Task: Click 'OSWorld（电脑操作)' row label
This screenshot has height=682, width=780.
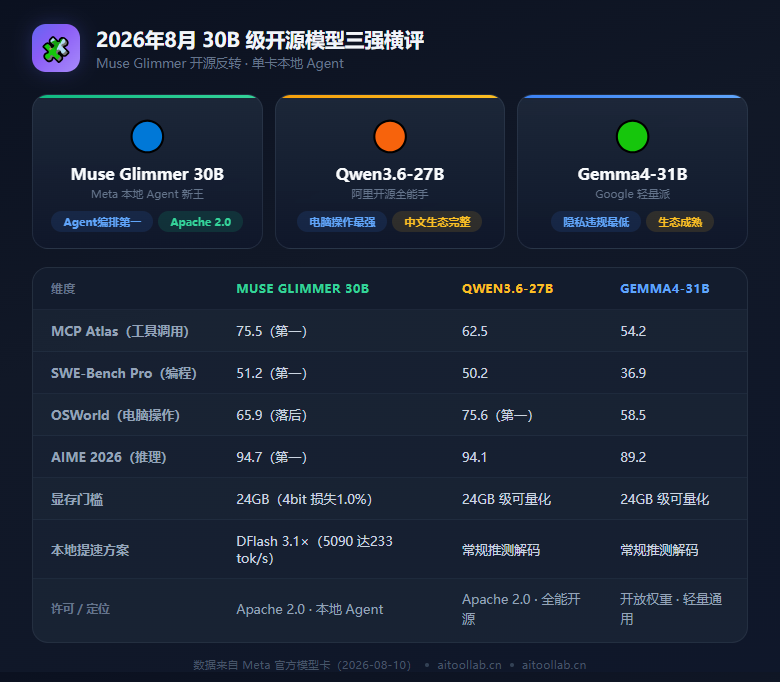Action: pos(115,415)
